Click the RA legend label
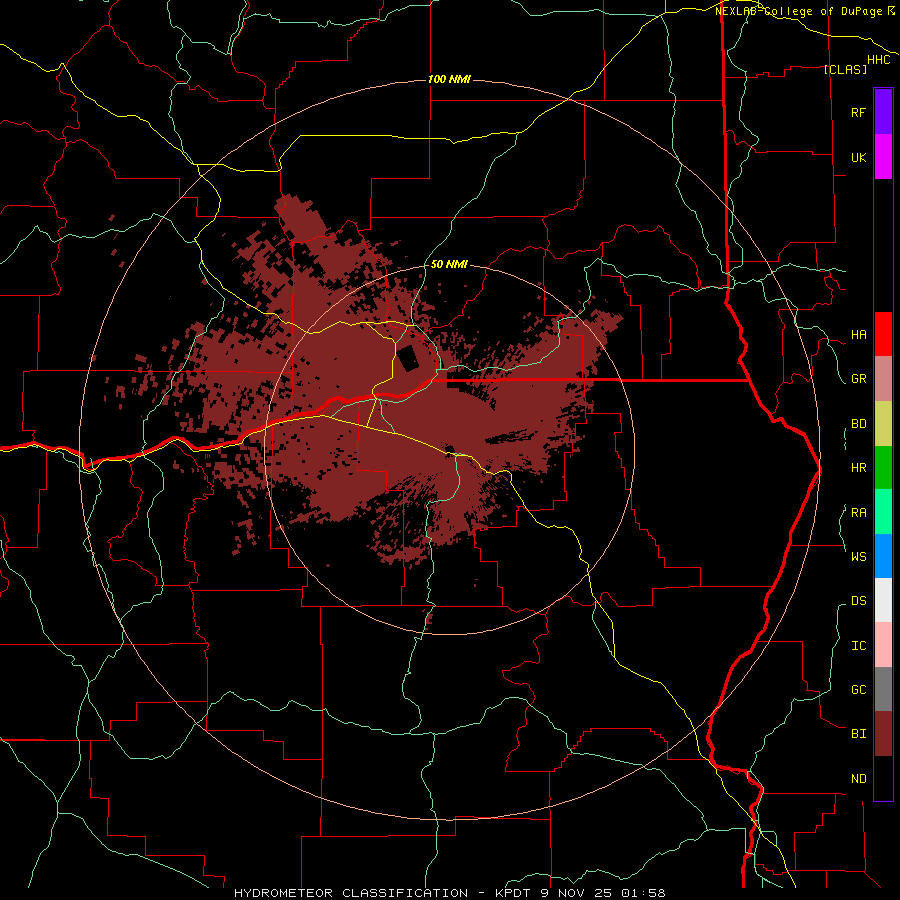 pyautogui.click(x=858, y=513)
